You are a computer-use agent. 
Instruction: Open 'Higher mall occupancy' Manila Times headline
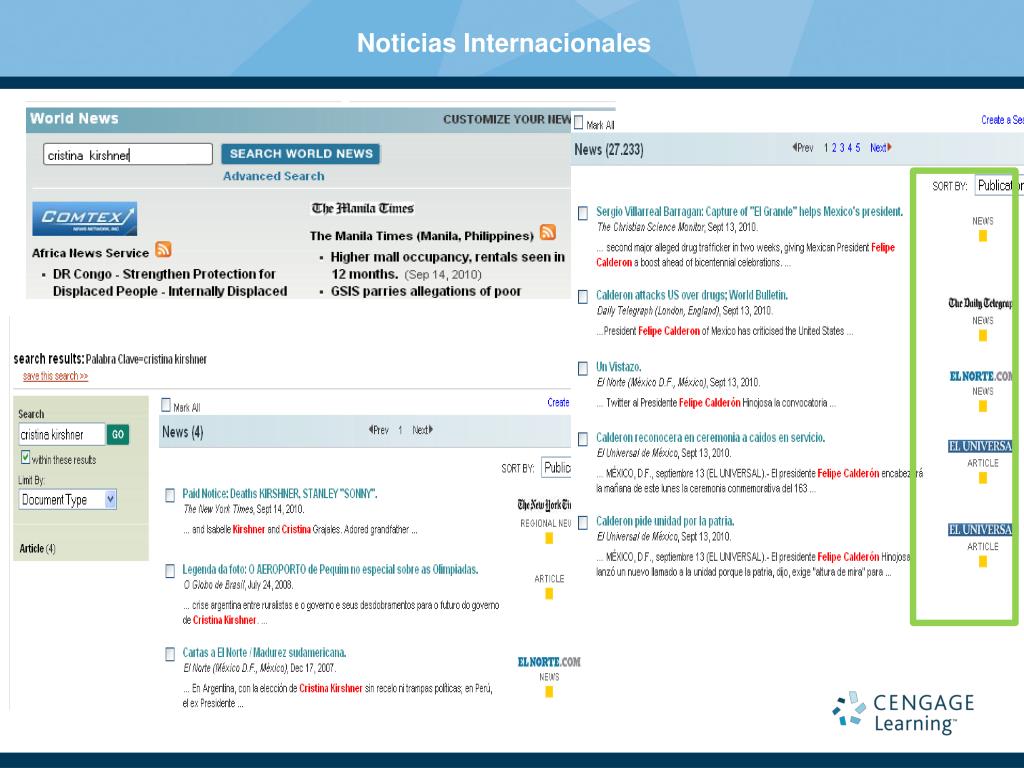[x=447, y=265]
